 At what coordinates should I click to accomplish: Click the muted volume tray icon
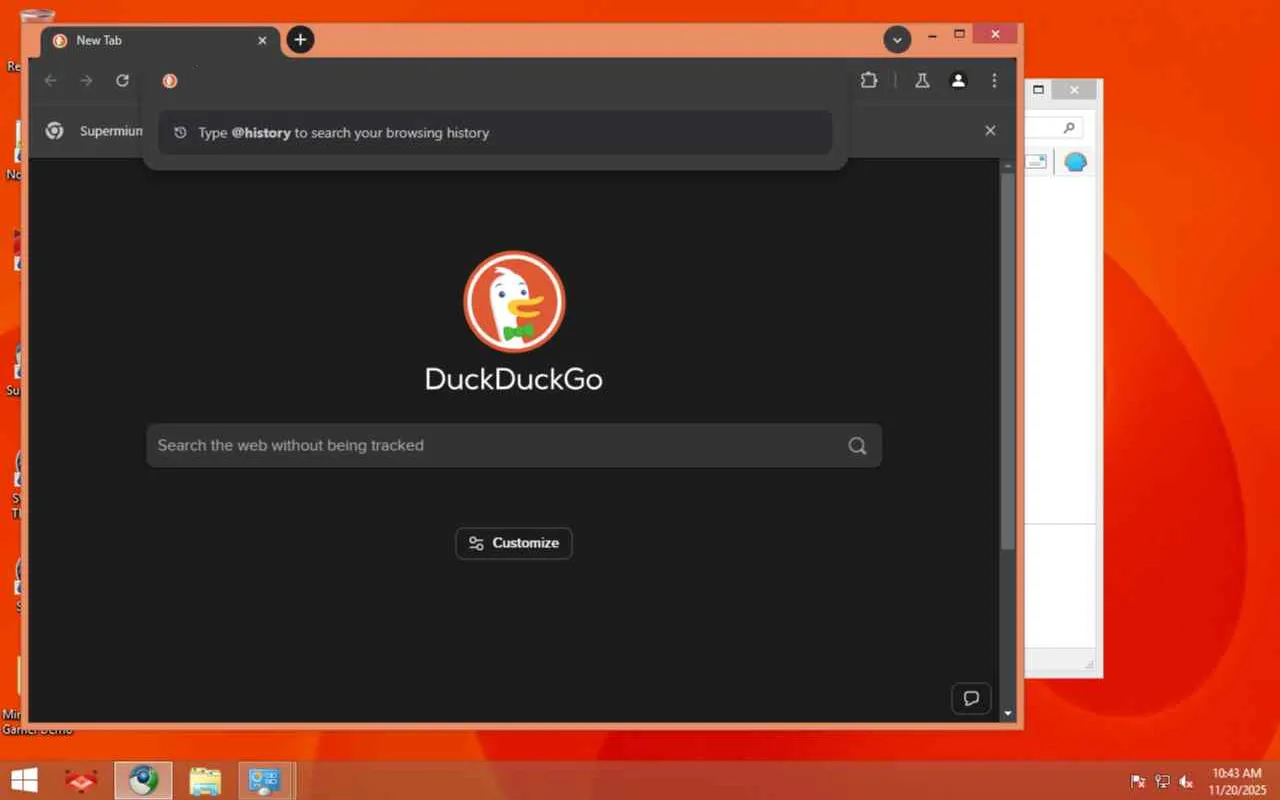tap(1187, 781)
